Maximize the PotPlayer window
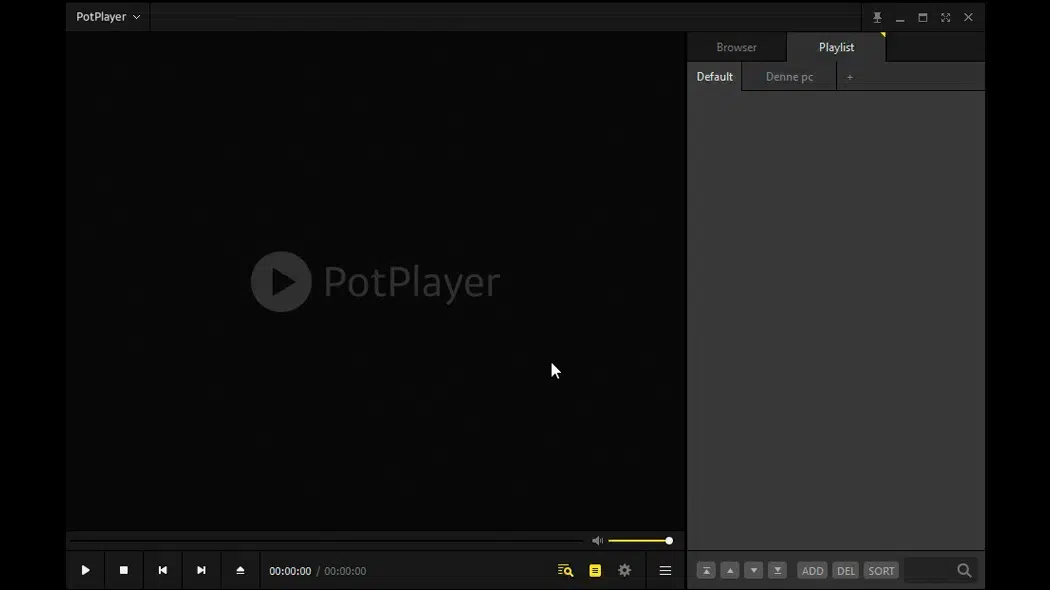This screenshot has width=1050, height=590. (x=923, y=17)
